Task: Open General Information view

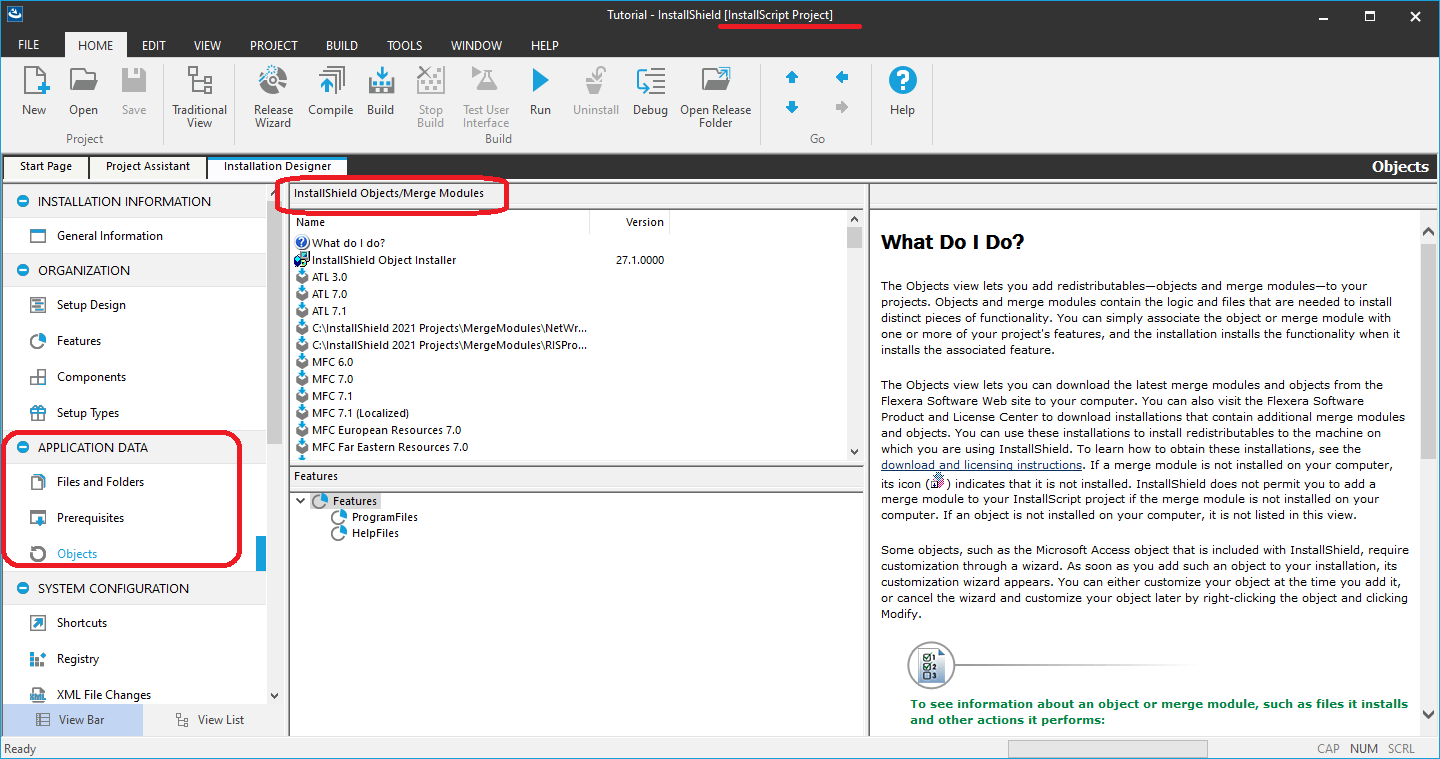Action: (x=110, y=236)
